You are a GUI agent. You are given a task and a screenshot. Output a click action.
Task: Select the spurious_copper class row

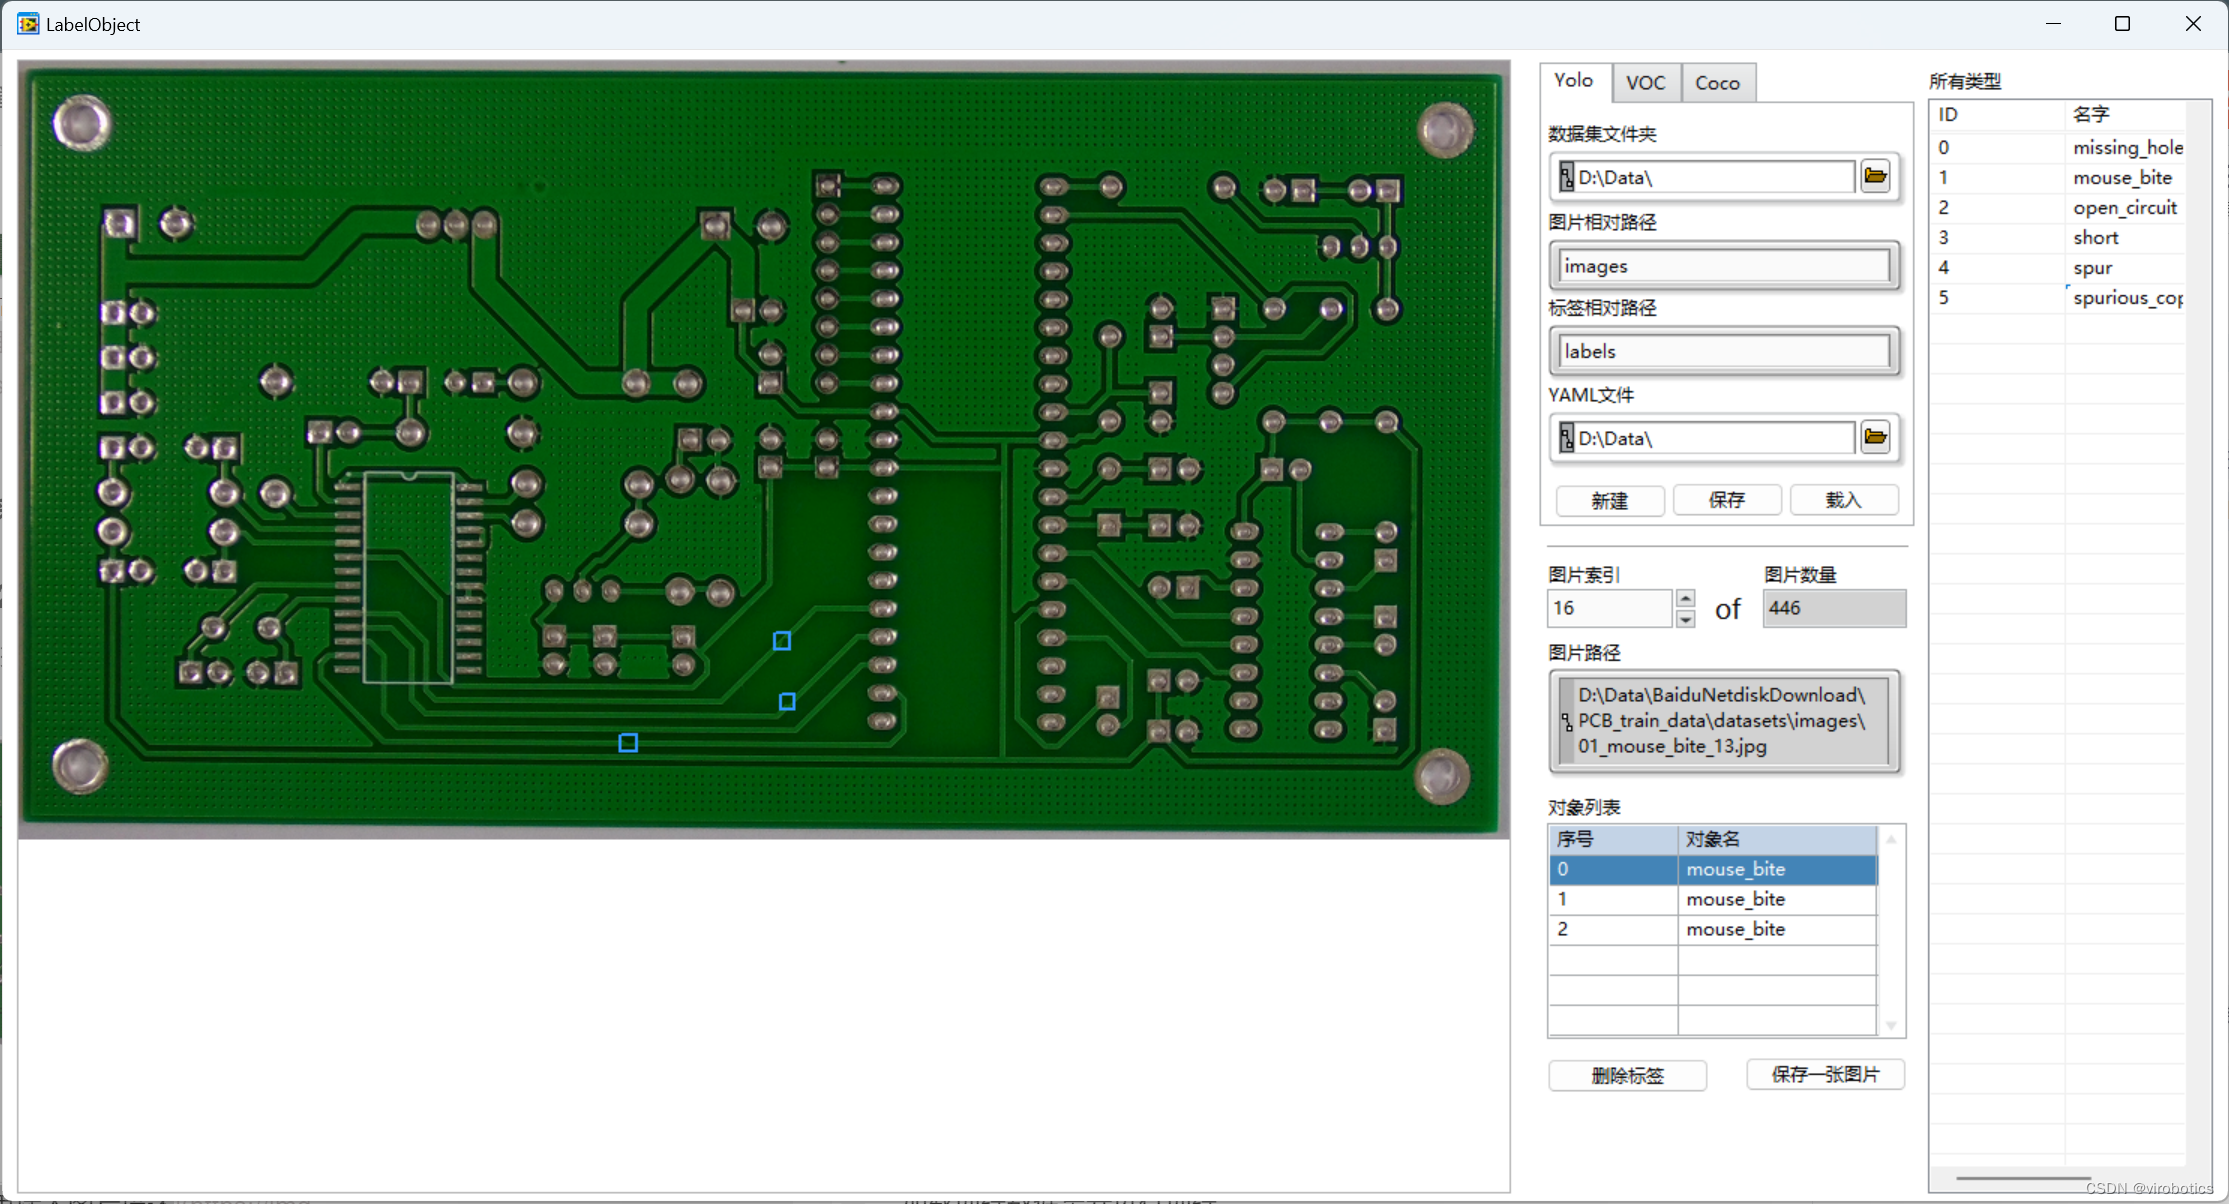click(x=2058, y=297)
